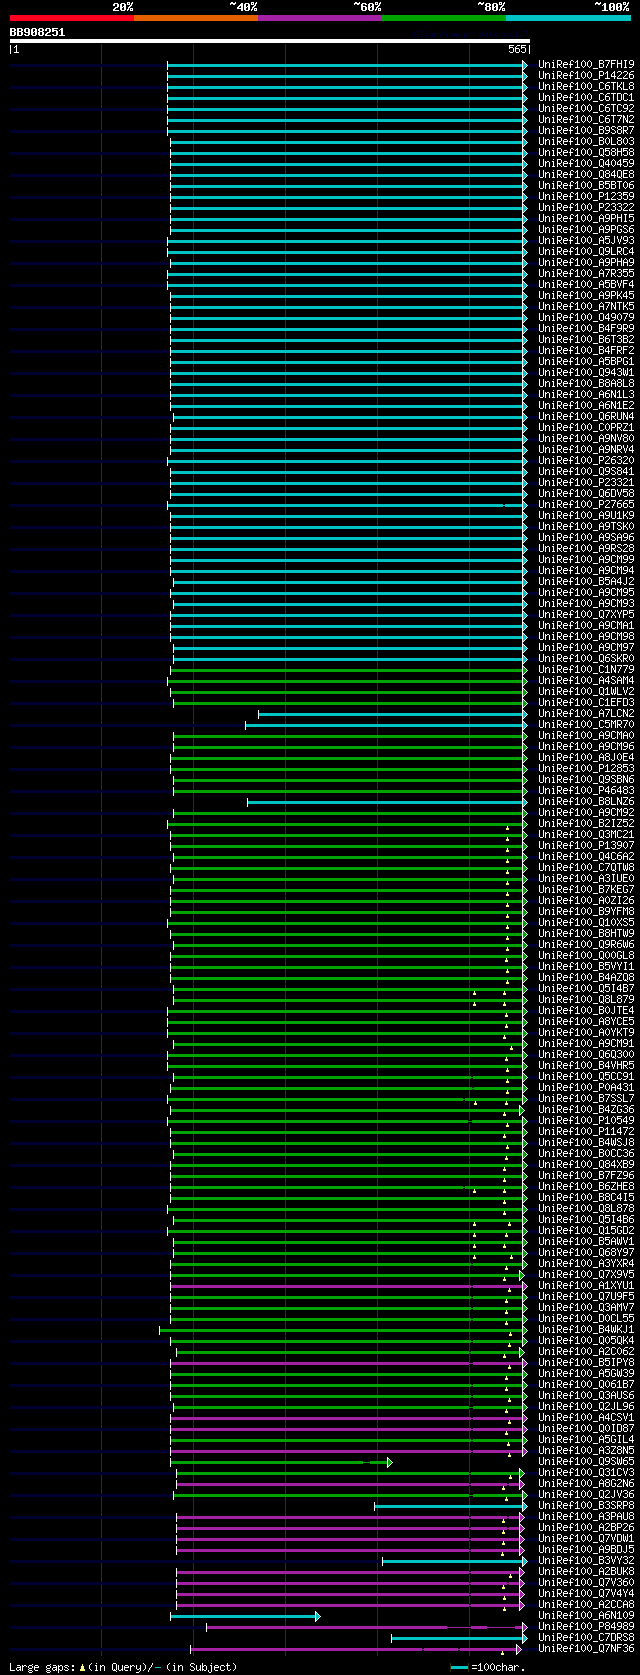Screen dimensions: 640x1675
Task: Select hit UniRef100_B0L803
Action: pos(586,141)
